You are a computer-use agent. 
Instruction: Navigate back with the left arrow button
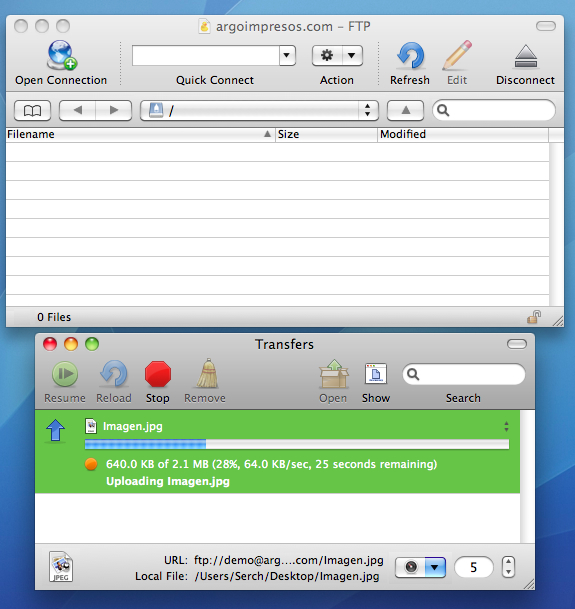click(77, 111)
